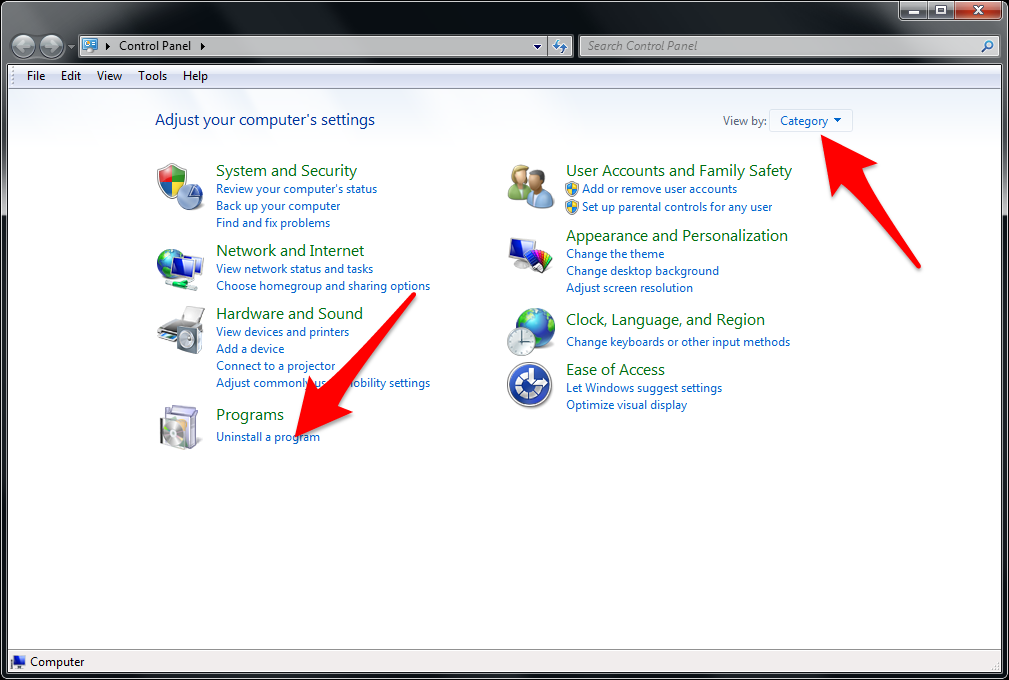Open Appearance and Personalization monitor icon
Screen dimensions: 1009x680
tap(530, 257)
